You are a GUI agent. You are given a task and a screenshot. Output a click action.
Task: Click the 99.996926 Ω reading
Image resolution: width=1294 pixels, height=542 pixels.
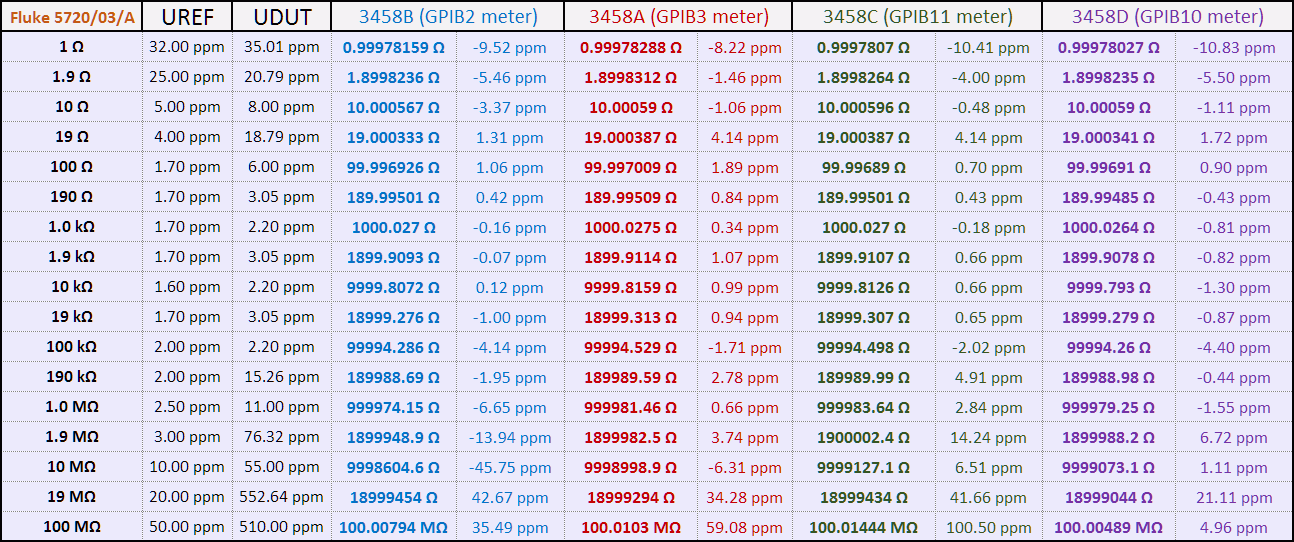[393, 168]
